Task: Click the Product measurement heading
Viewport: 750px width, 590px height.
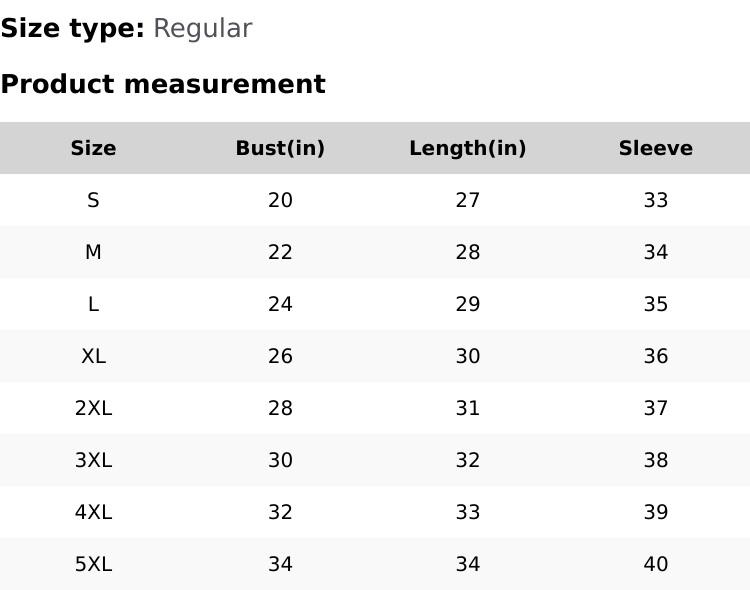Action: click(163, 84)
